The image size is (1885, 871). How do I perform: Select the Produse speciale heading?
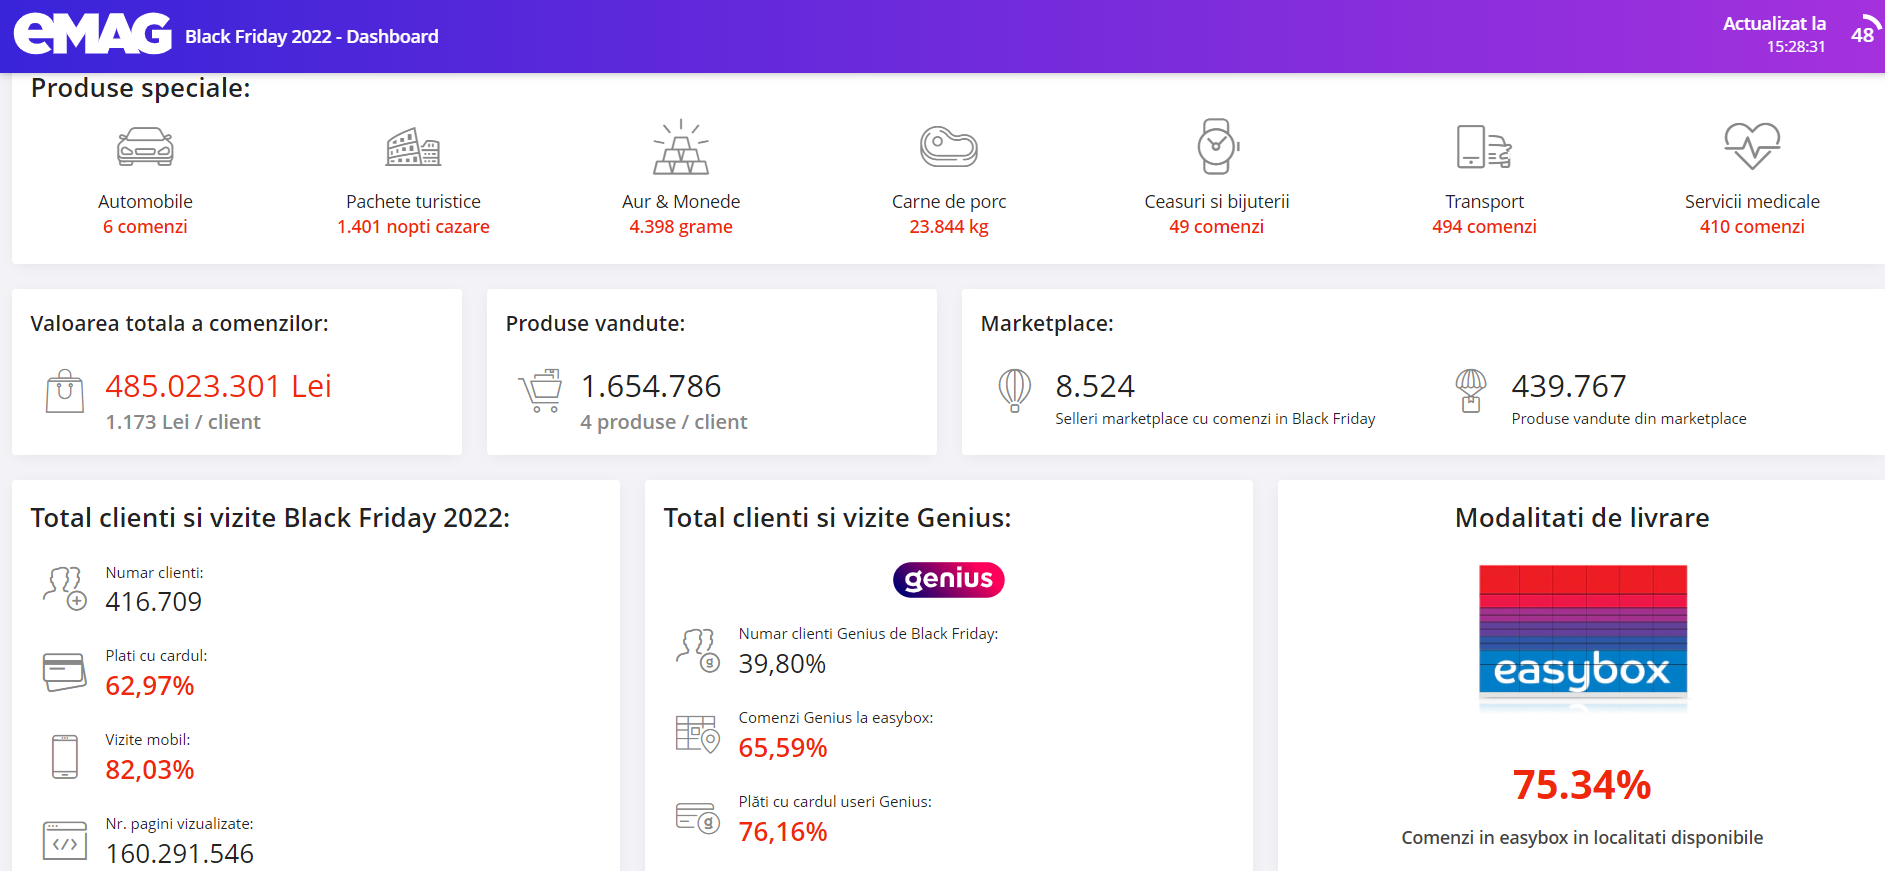tap(141, 88)
